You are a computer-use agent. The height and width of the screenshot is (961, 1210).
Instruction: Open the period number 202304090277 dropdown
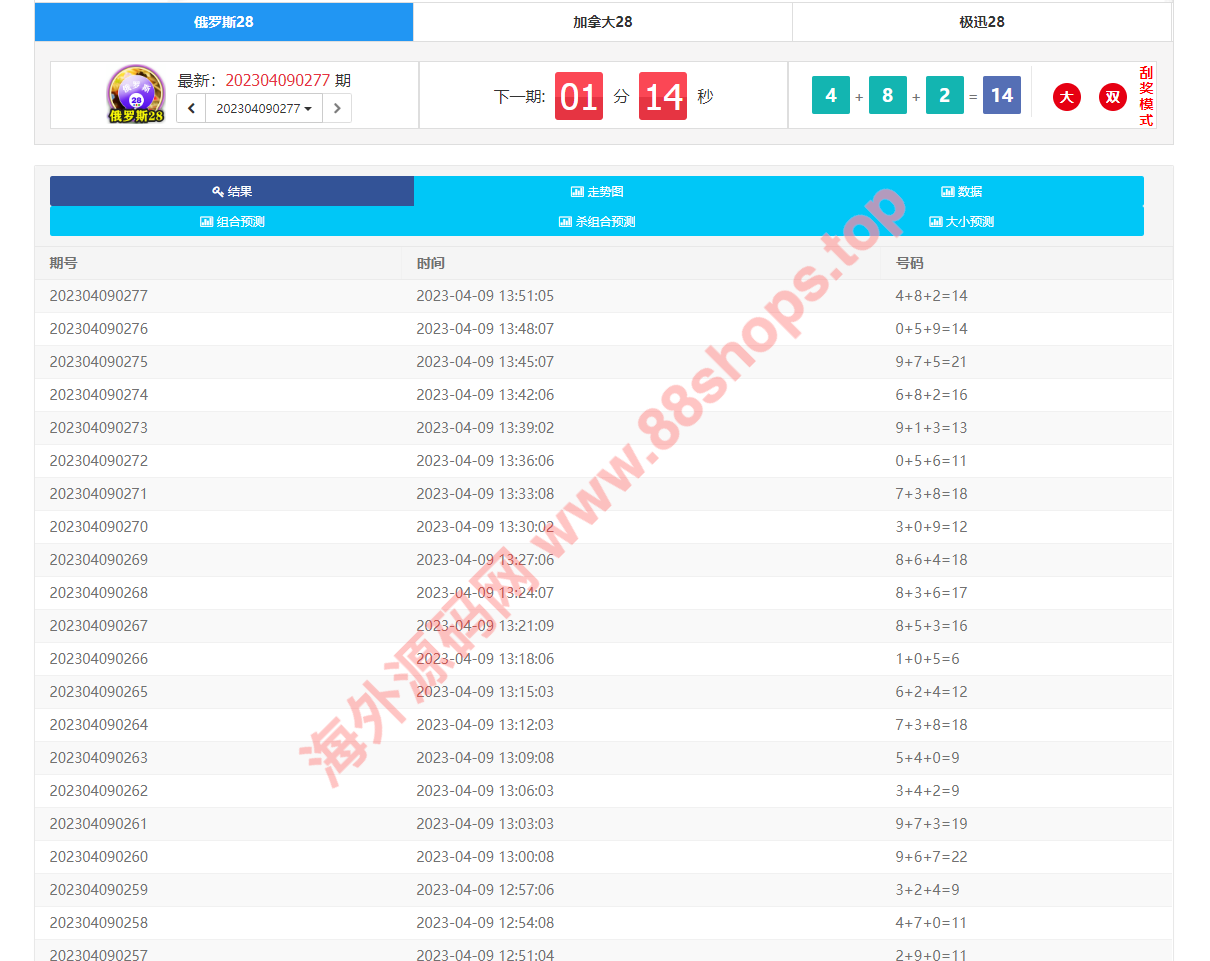click(x=264, y=108)
